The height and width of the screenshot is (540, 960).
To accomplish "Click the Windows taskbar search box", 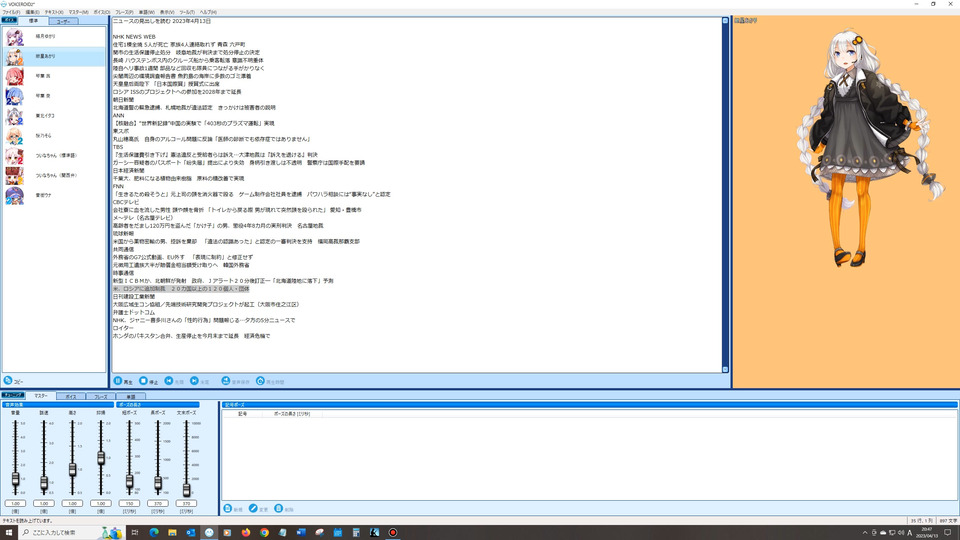I will (72, 533).
